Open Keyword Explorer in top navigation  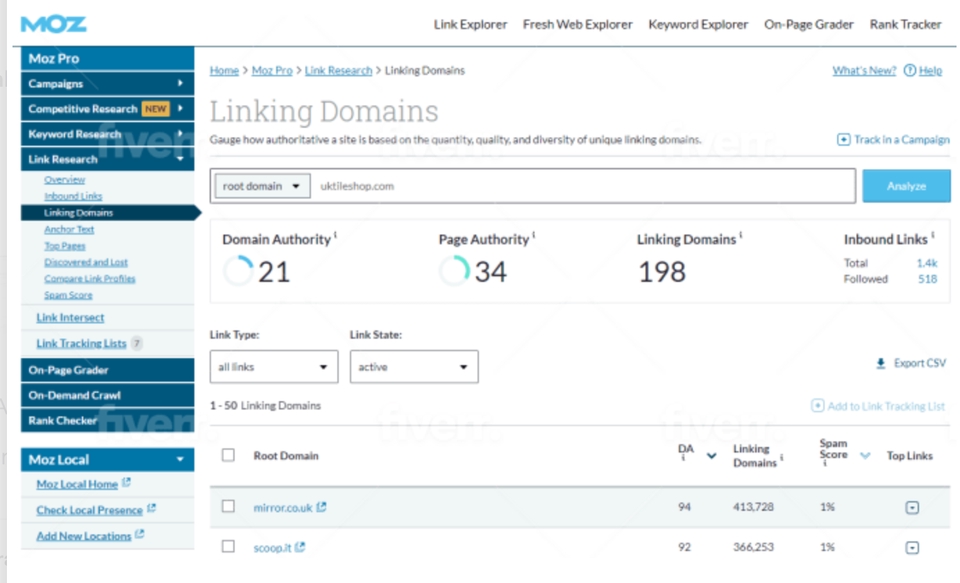698,24
